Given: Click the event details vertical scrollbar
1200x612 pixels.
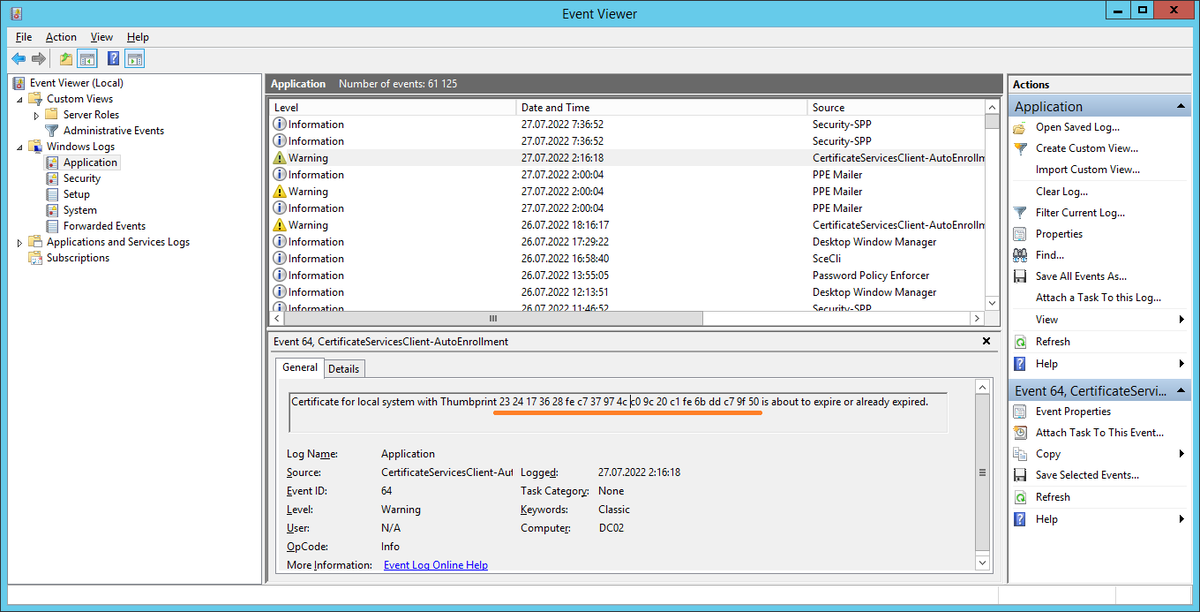Looking at the screenshot, I should click(x=984, y=473).
